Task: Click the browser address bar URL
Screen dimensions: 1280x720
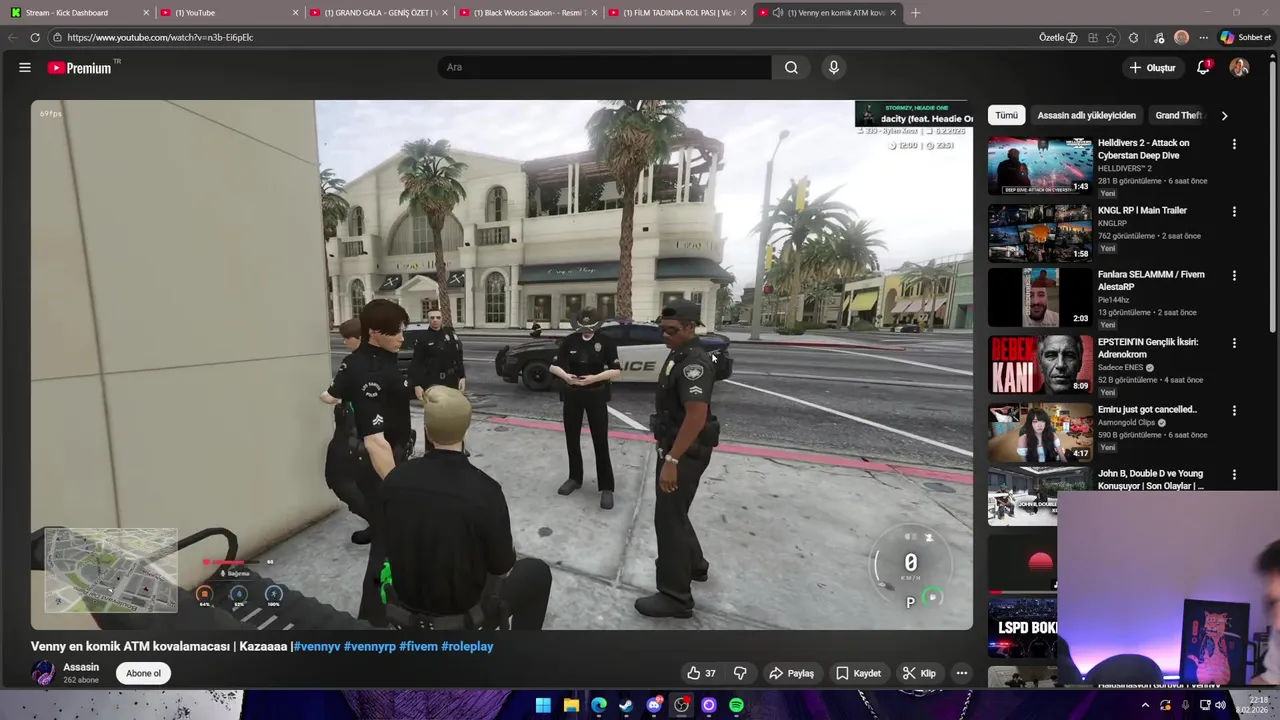Action: point(160,37)
